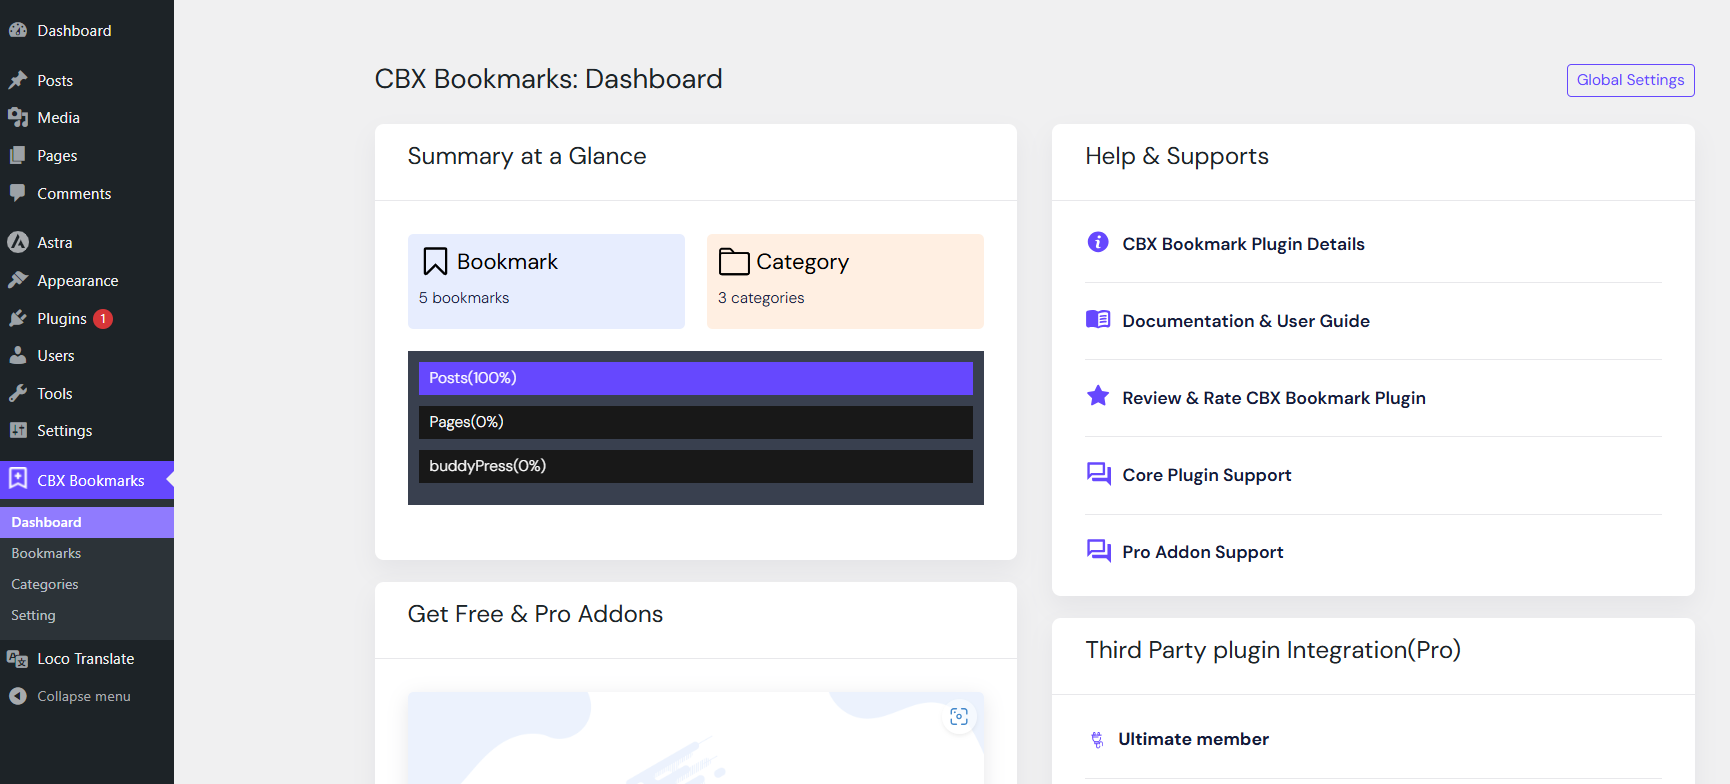Open CBX Bookmark Plugin Details link
The width and height of the screenshot is (1730, 784).
coord(1243,244)
